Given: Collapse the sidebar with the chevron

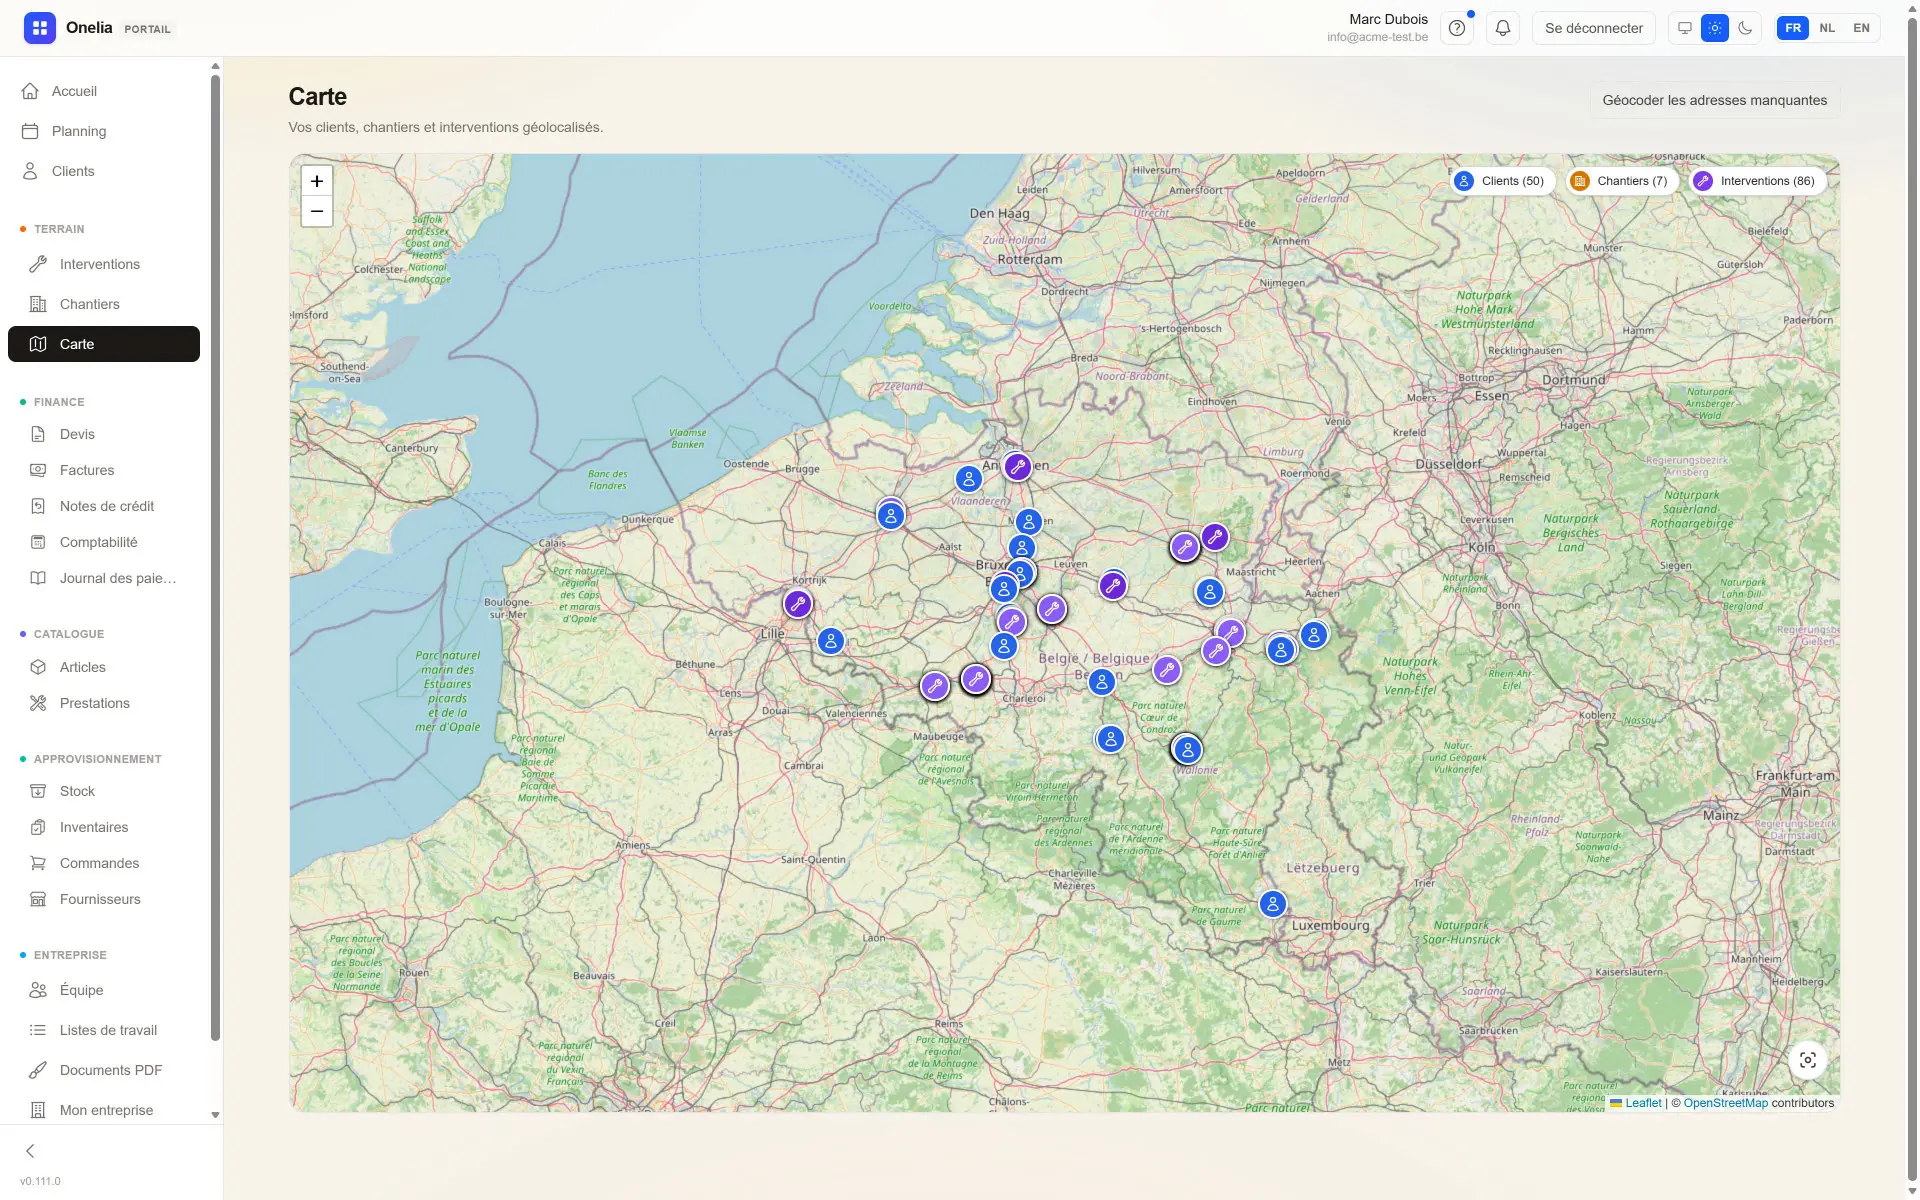Looking at the screenshot, I should [30, 1151].
